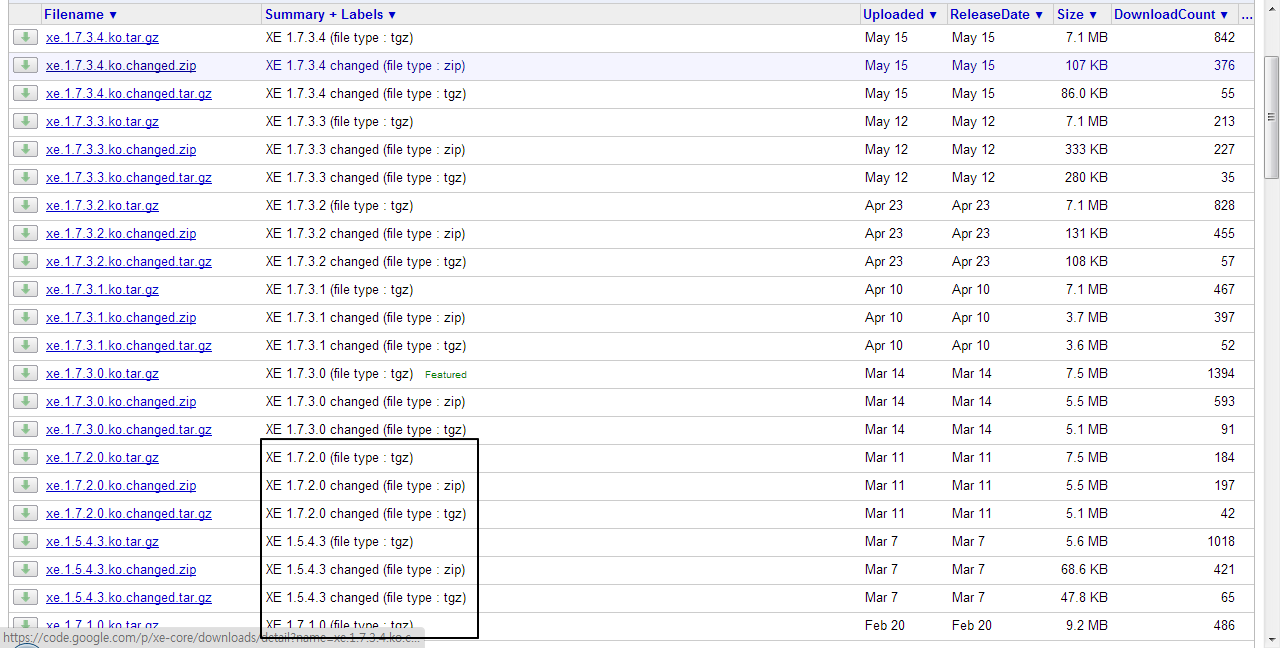Click download arrow beside xe.1.7.3.4.ko.changed.zip

[25, 65]
